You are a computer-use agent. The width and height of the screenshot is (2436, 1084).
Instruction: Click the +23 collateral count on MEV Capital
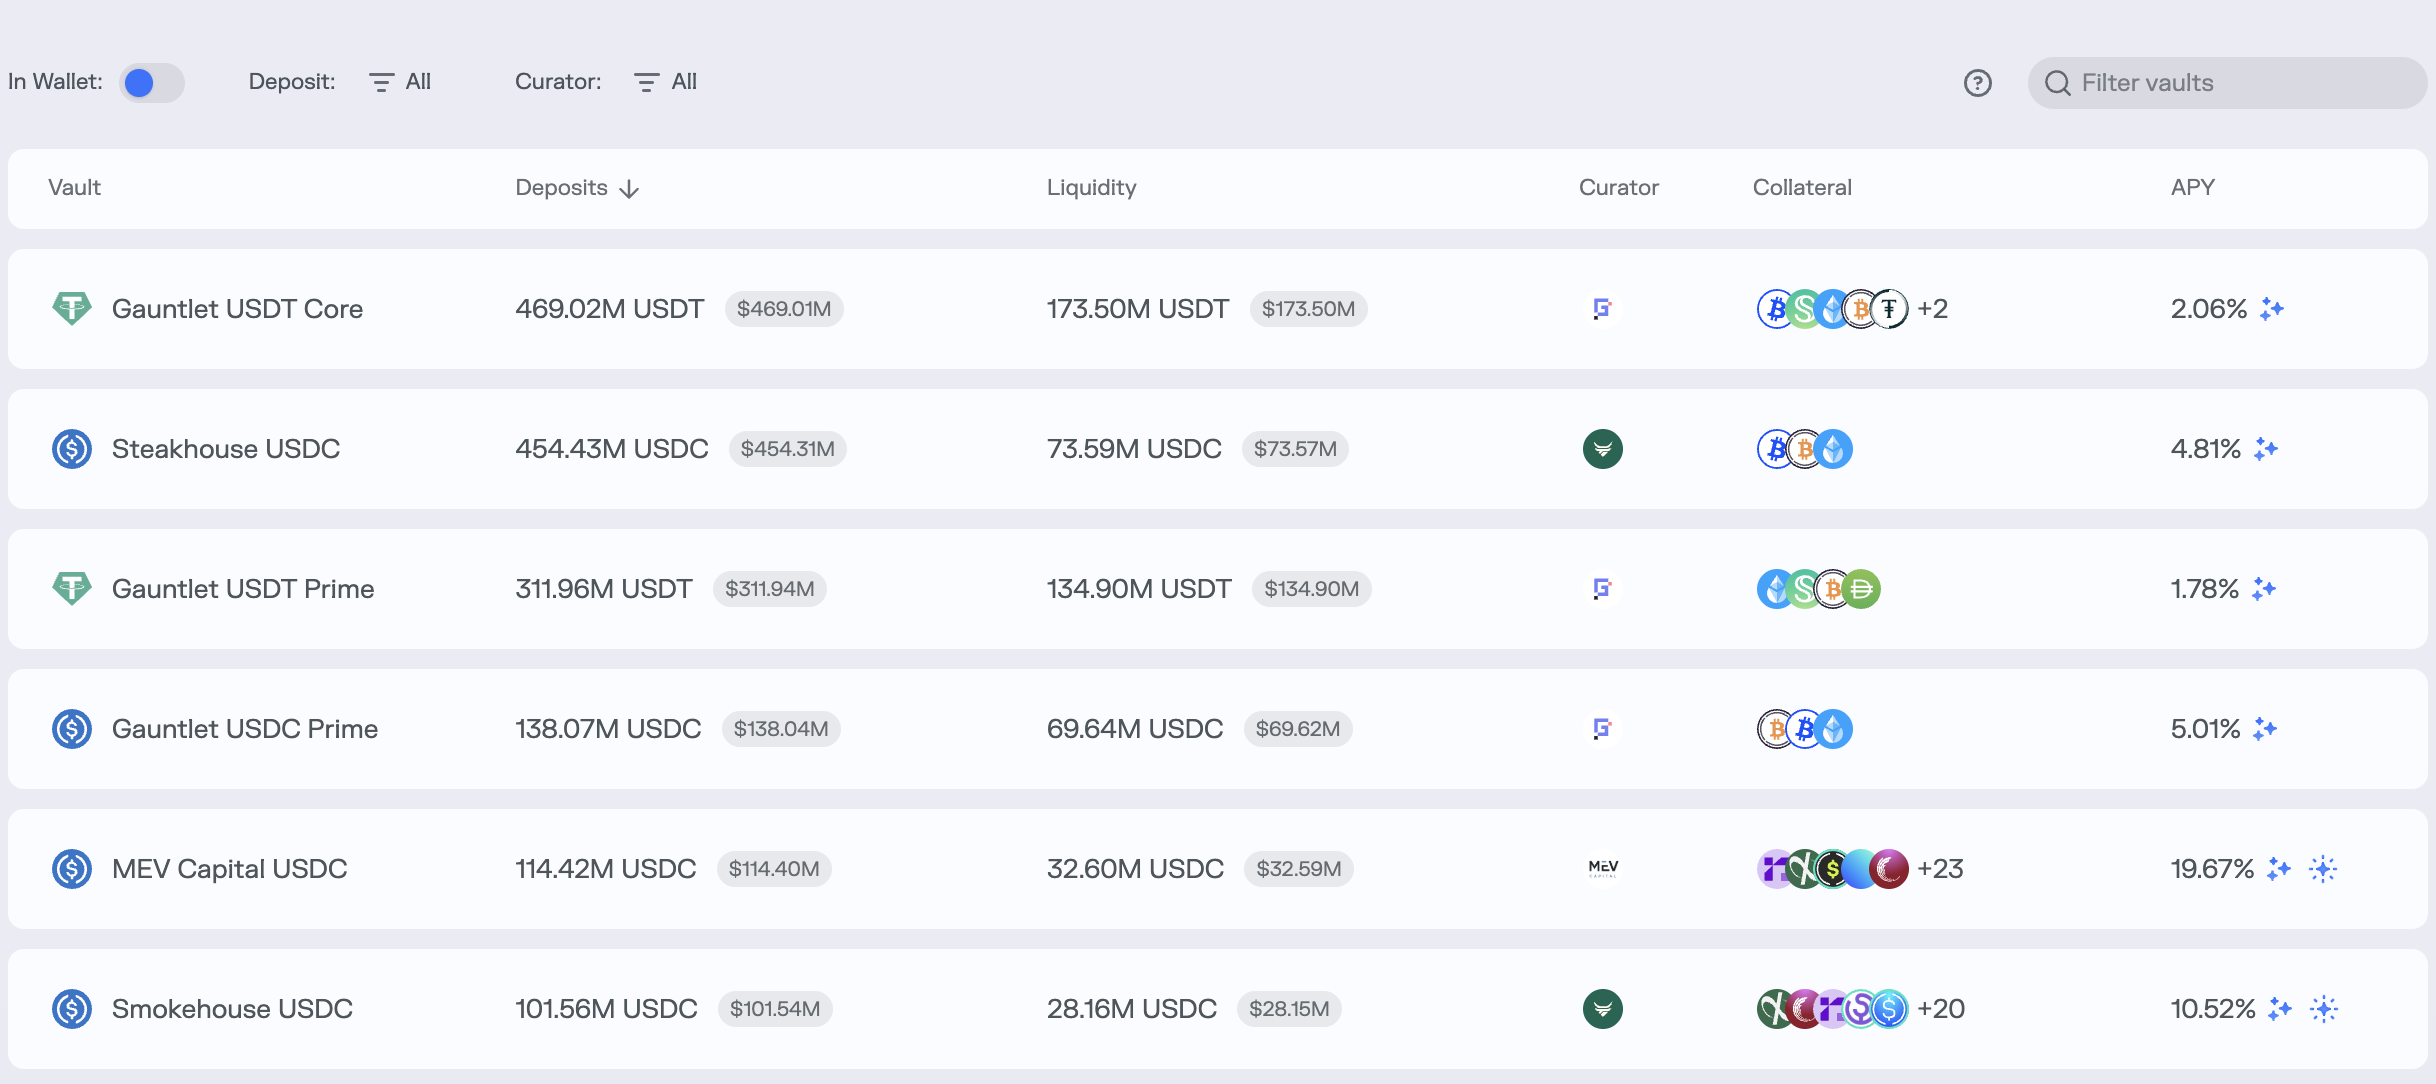(1940, 869)
